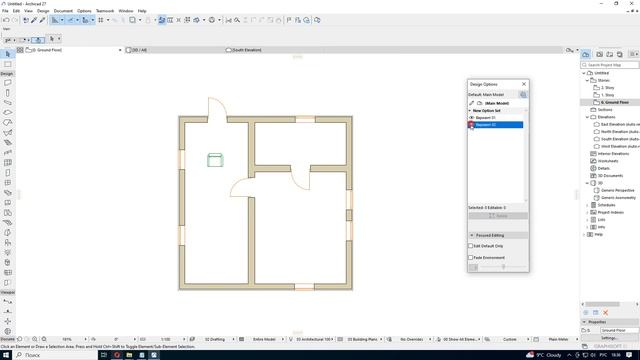
Task: Select the Arrow tool in the toolbox
Action: pos(7,54)
